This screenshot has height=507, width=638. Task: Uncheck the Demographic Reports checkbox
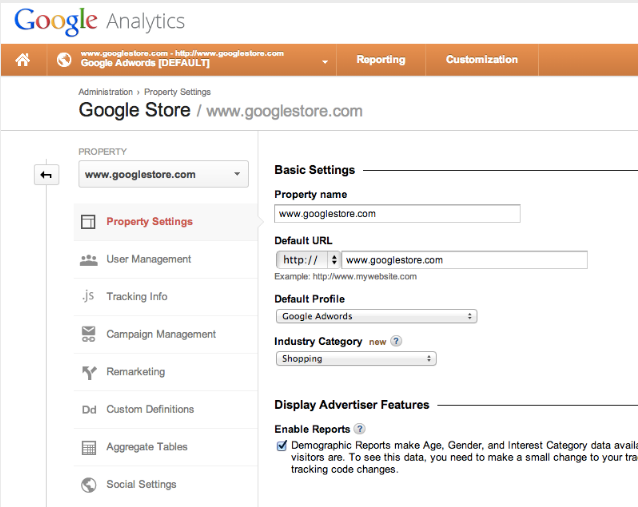pos(282,445)
